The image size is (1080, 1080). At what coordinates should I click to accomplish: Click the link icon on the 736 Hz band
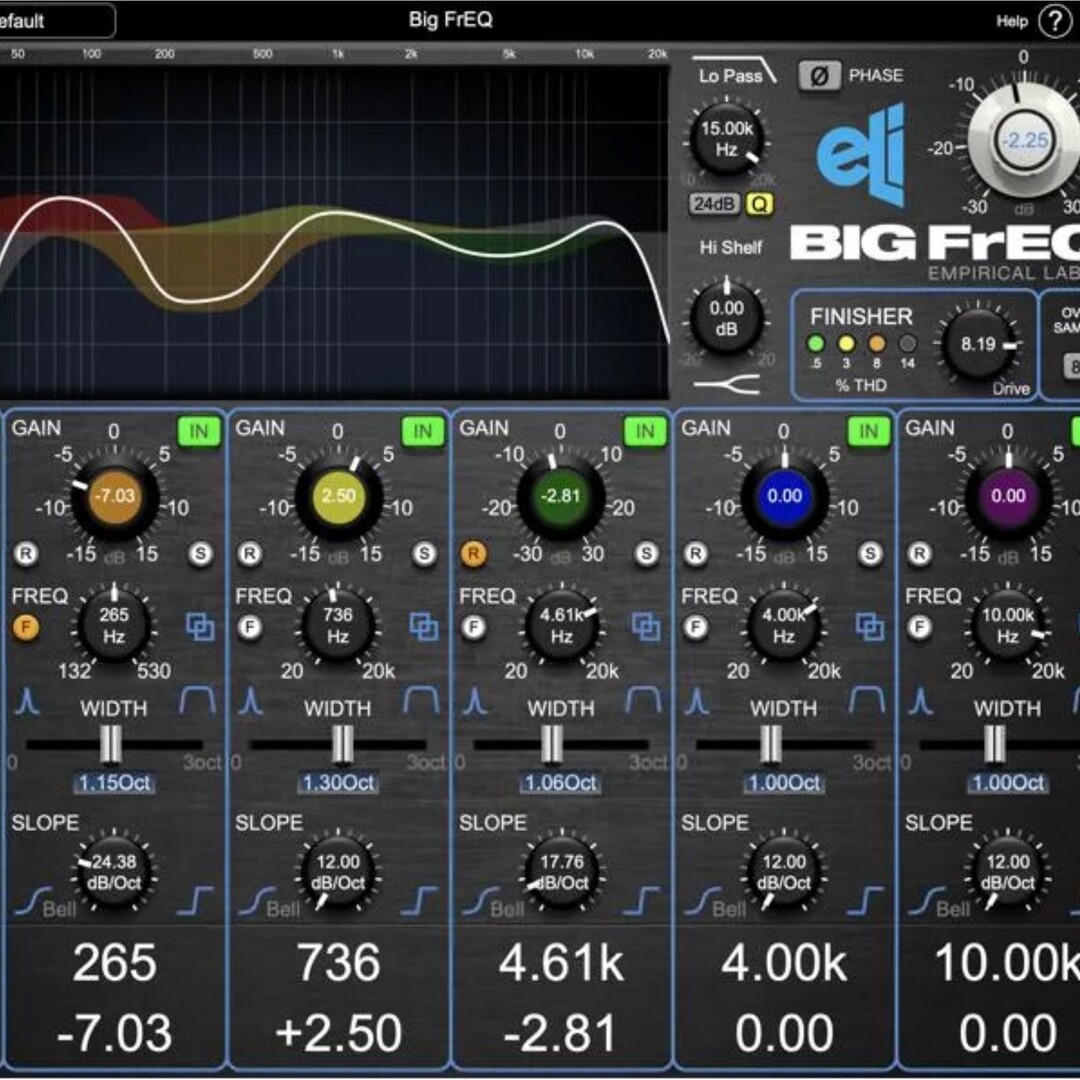[x=424, y=627]
